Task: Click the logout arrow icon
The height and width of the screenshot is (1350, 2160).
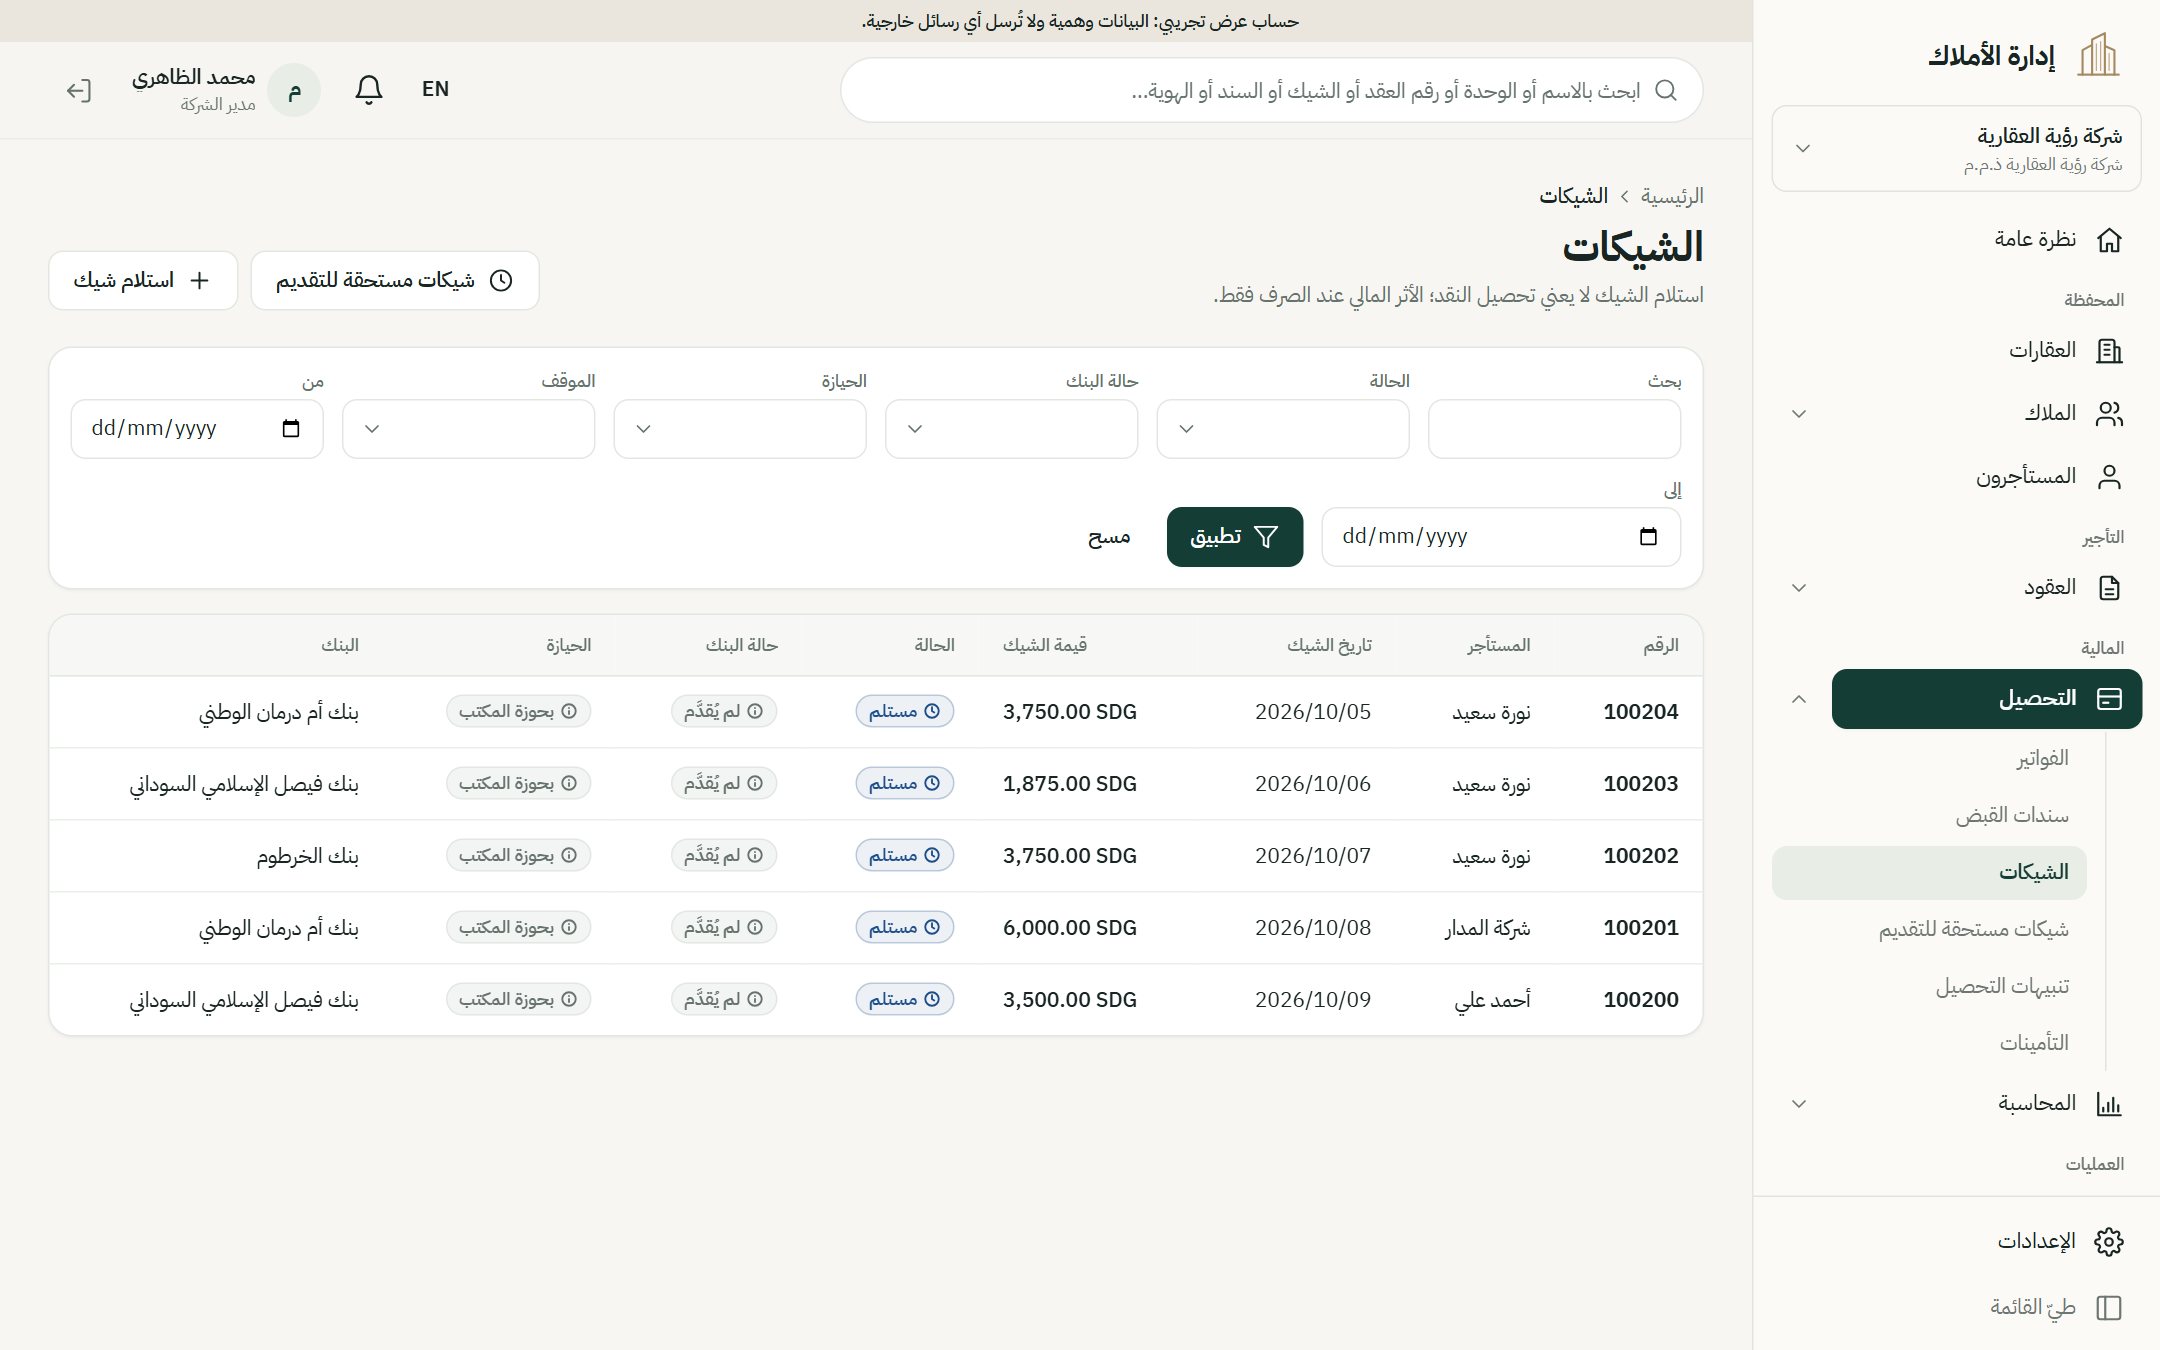Action: coord(79,91)
